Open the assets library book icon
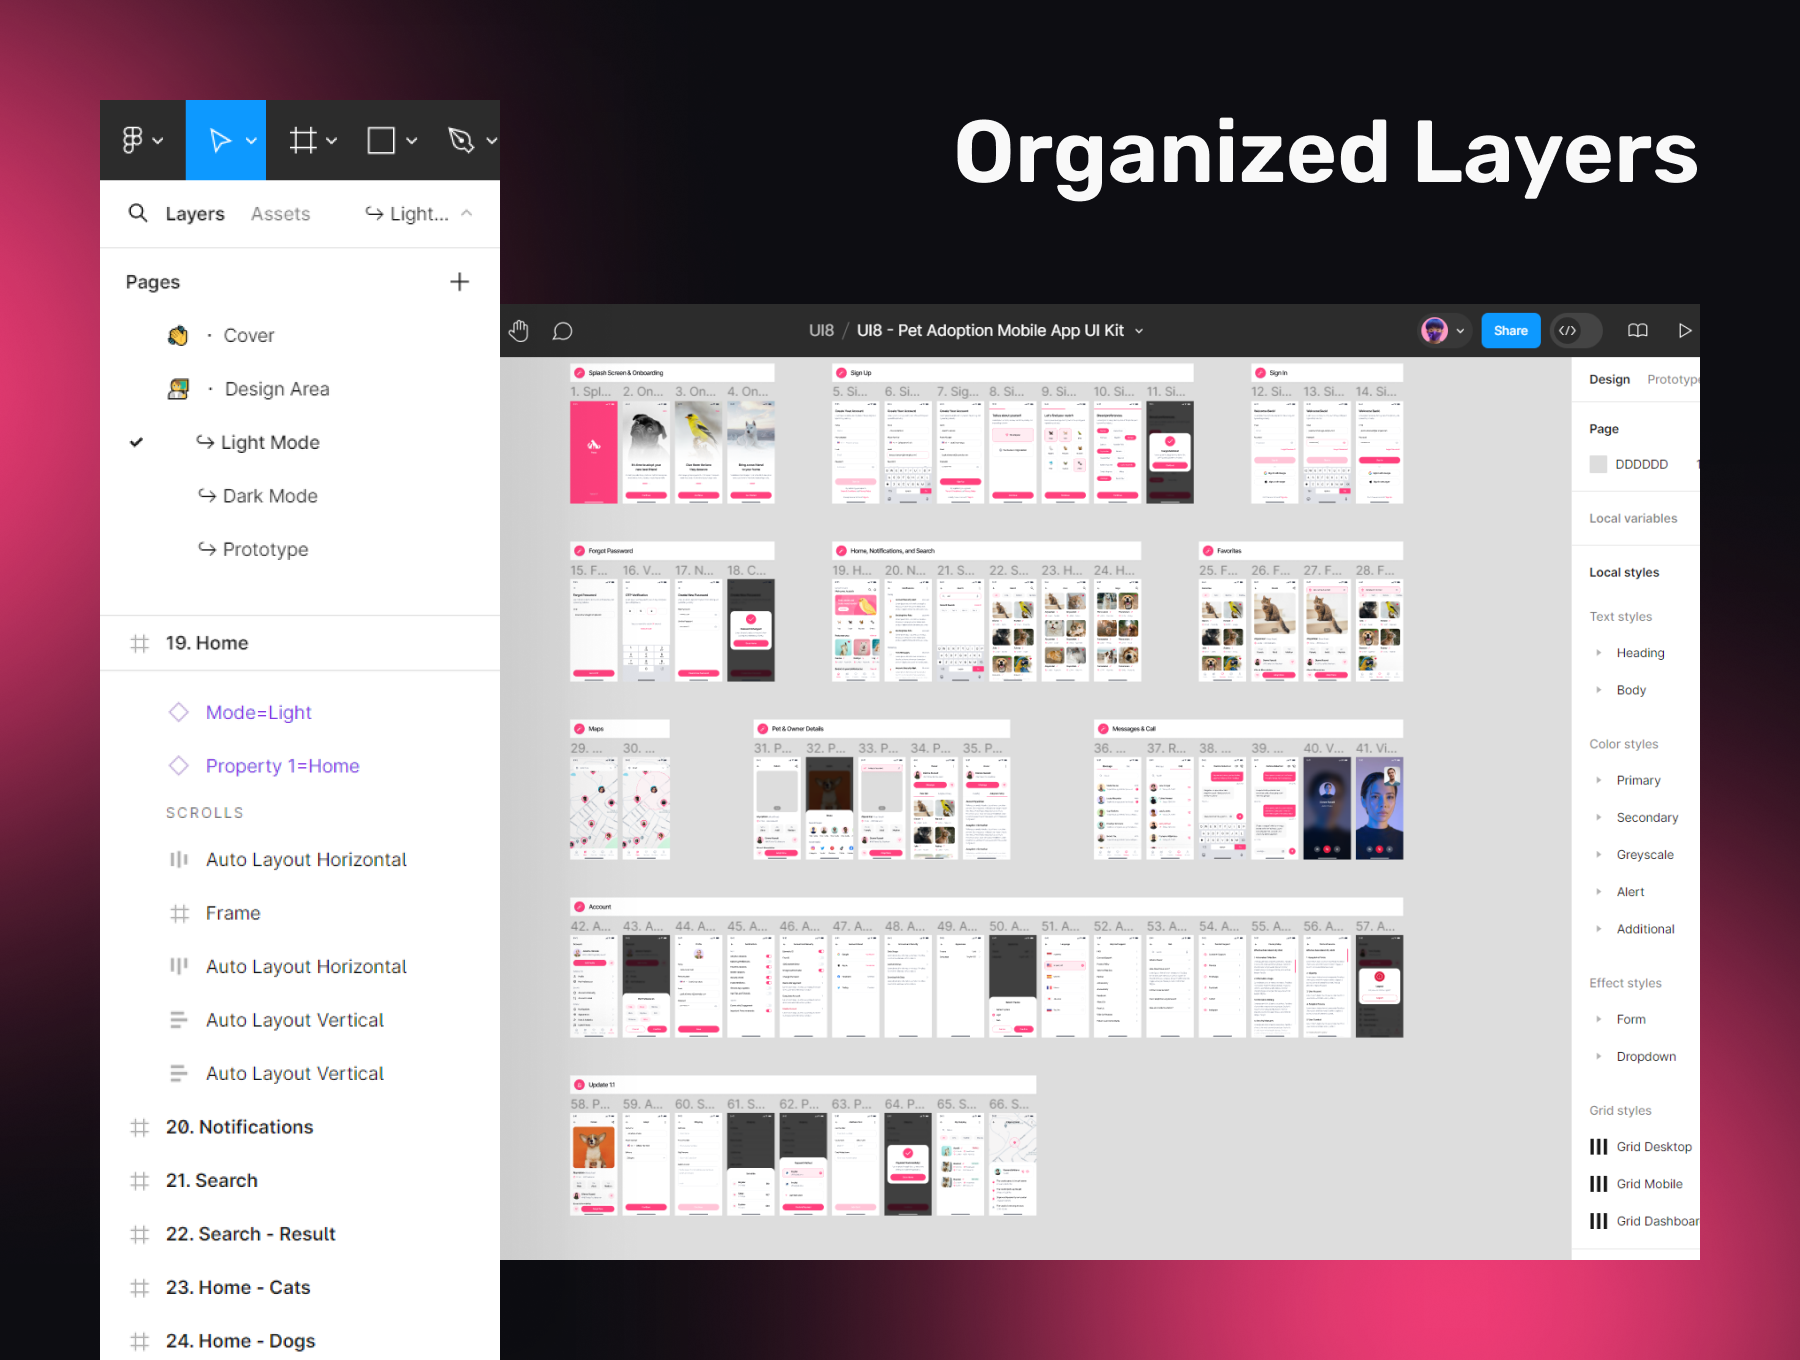Viewport: 1800px width, 1360px height. click(x=1637, y=330)
